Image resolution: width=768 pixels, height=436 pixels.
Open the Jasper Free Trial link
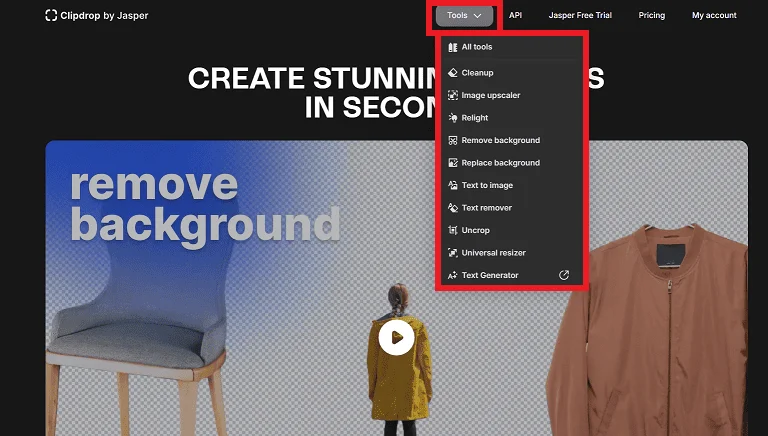pyautogui.click(x=580, y=15)
